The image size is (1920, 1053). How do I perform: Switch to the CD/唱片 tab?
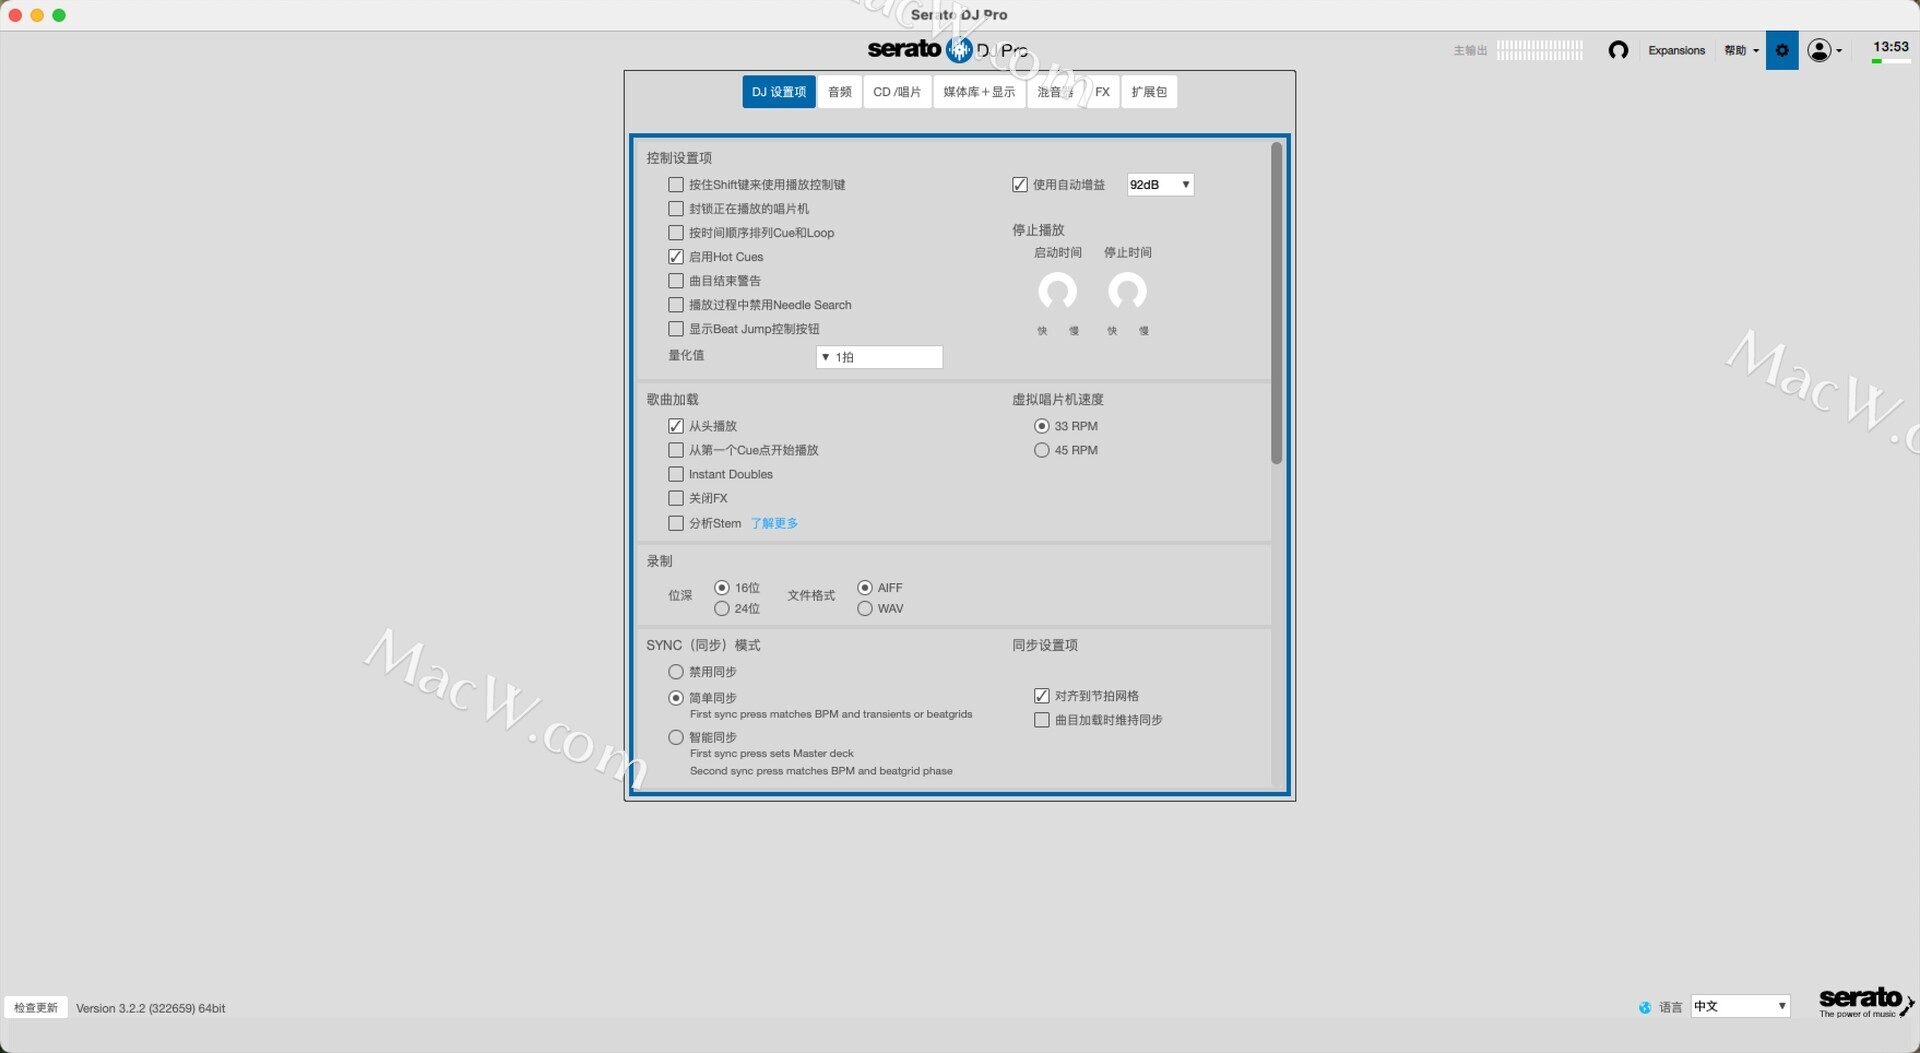[x=897, y=92]
